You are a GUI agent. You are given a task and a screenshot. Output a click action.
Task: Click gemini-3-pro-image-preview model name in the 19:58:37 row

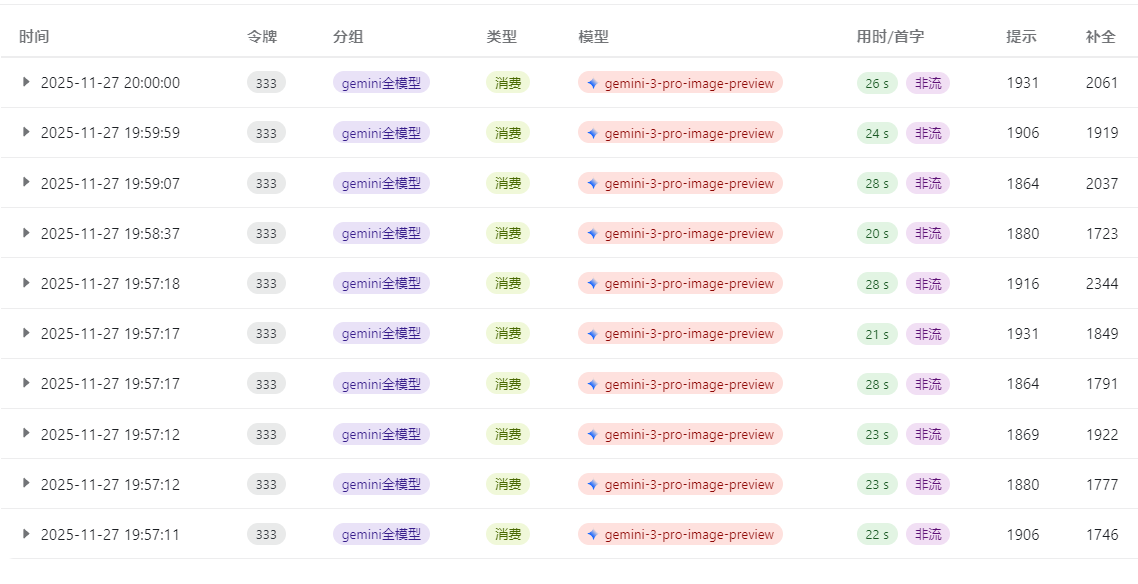click(x=689, y=234)
